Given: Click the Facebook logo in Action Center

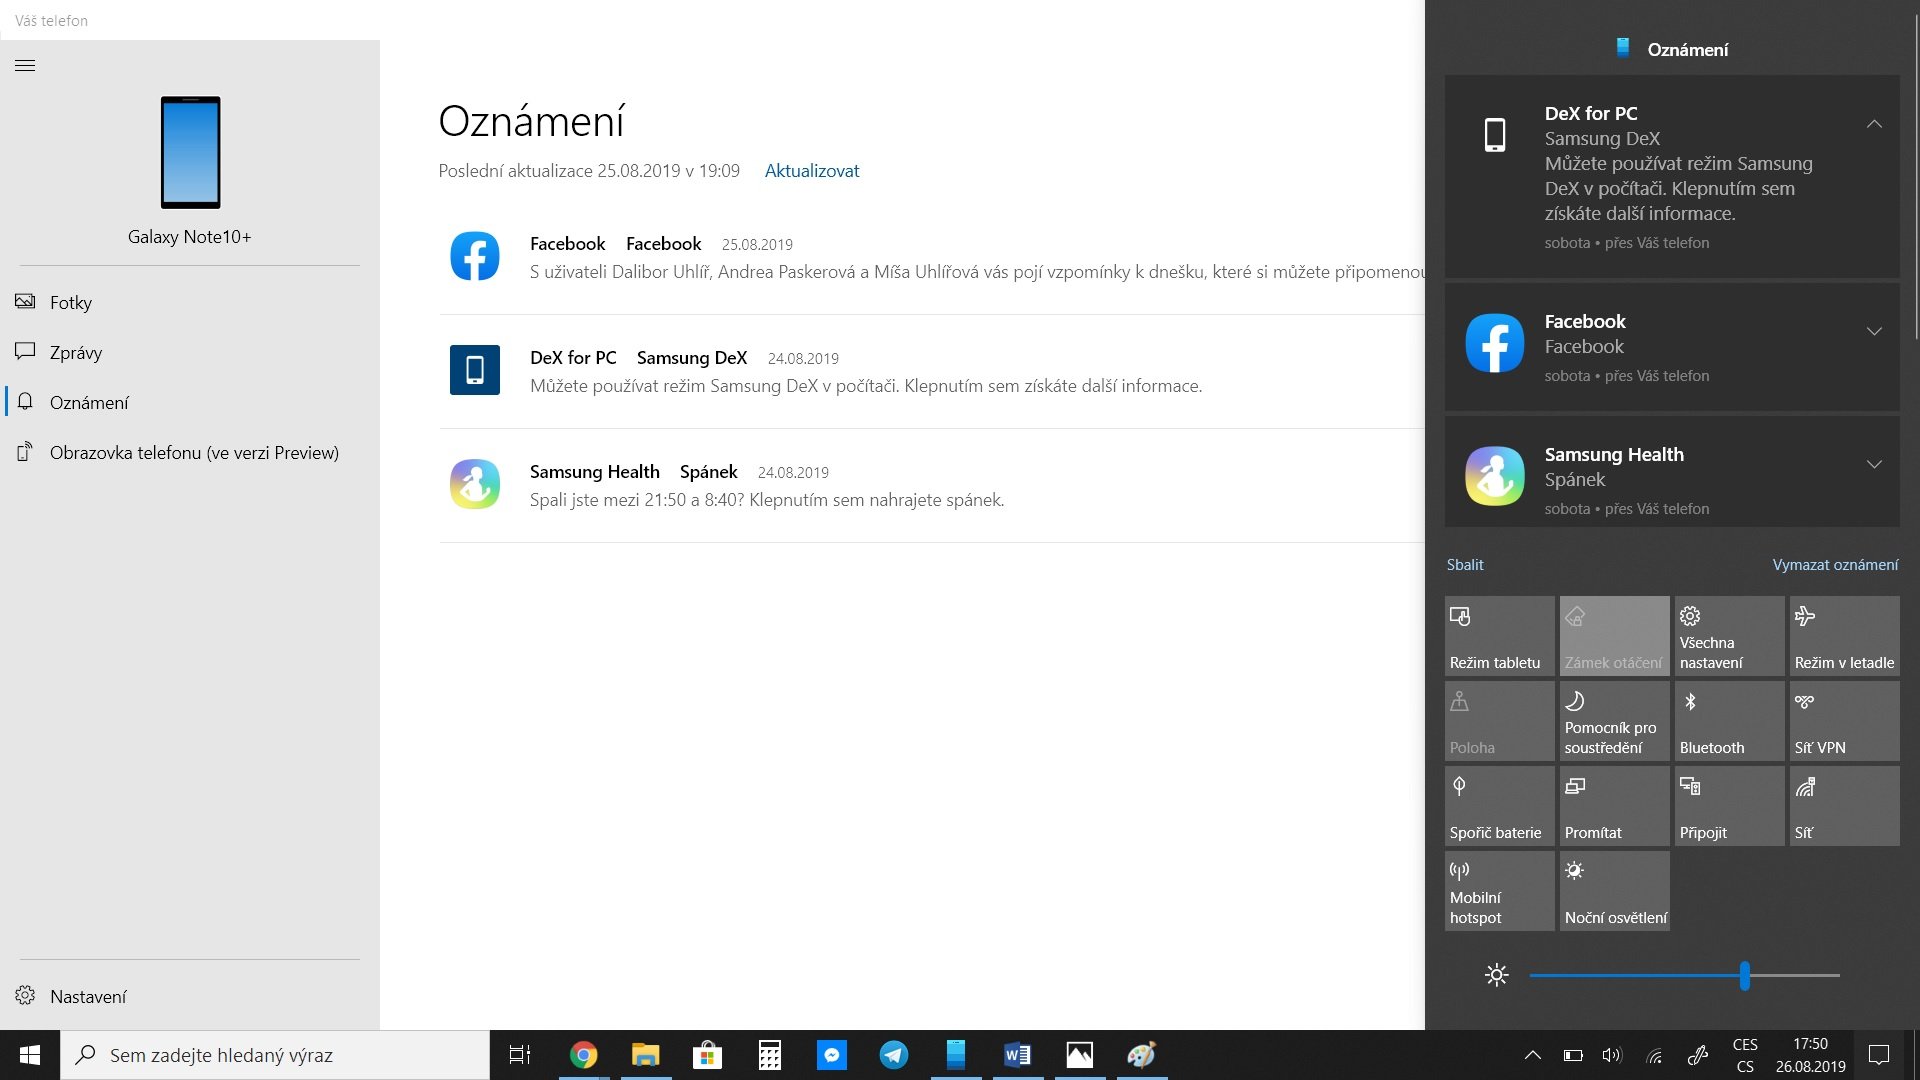Looking at the screenshot, I should pos(1495,343).
